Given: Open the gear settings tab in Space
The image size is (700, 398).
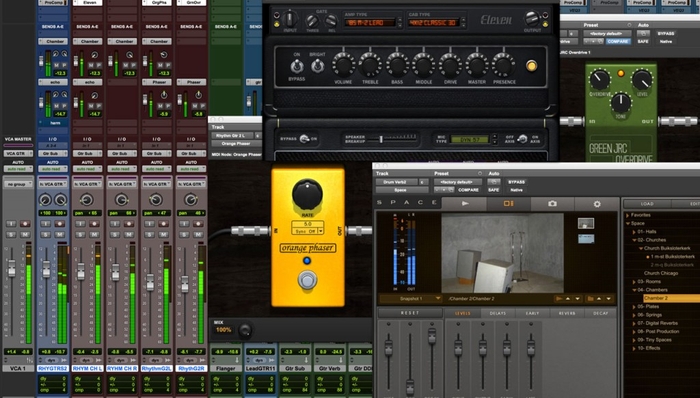Looking at the screenshot, I should click(x=597, y=203).
